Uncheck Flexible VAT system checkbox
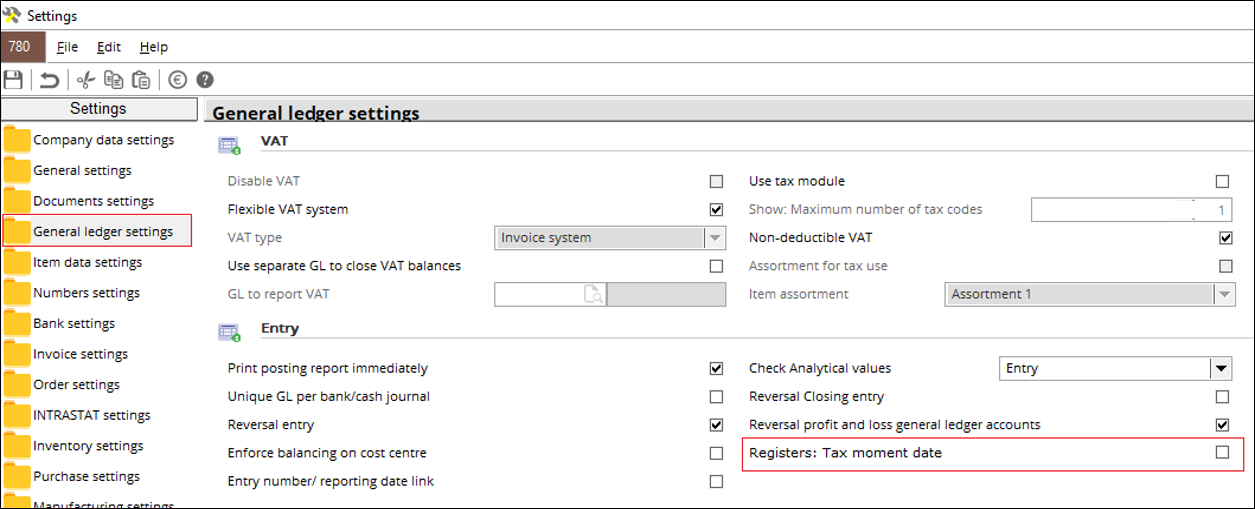Screen dimensions: 1255x509 point(716,210)
